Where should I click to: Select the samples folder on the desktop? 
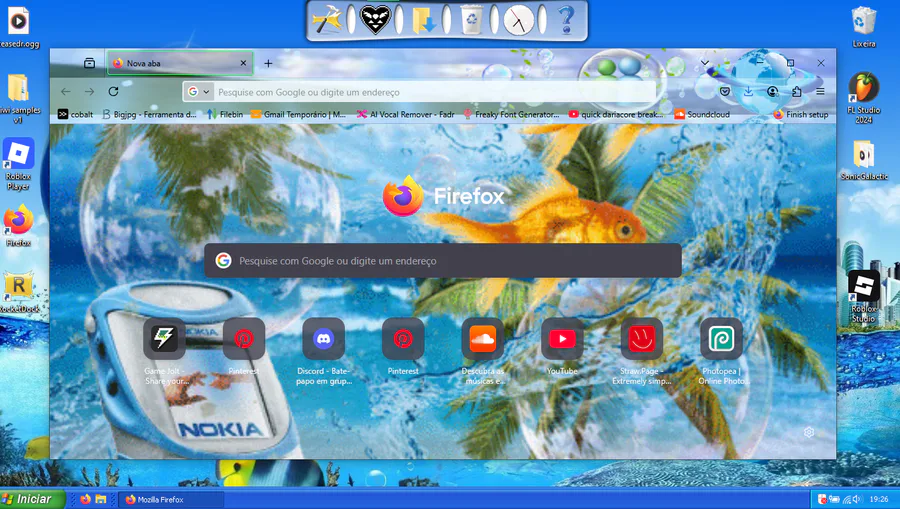click(x=18, y=99)
